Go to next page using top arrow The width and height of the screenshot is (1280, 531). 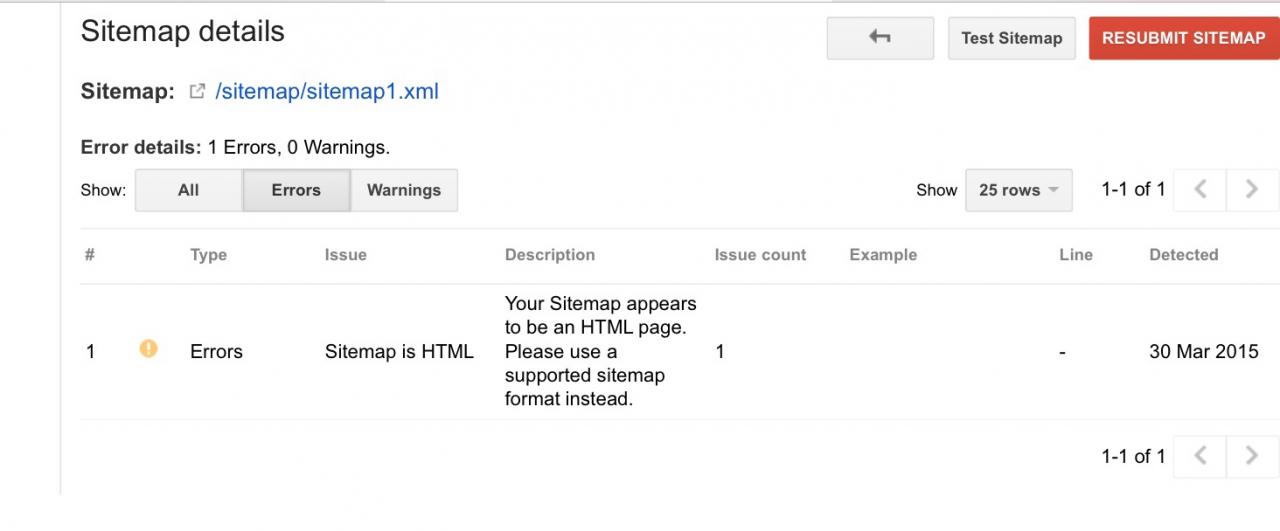point(1252,190)
